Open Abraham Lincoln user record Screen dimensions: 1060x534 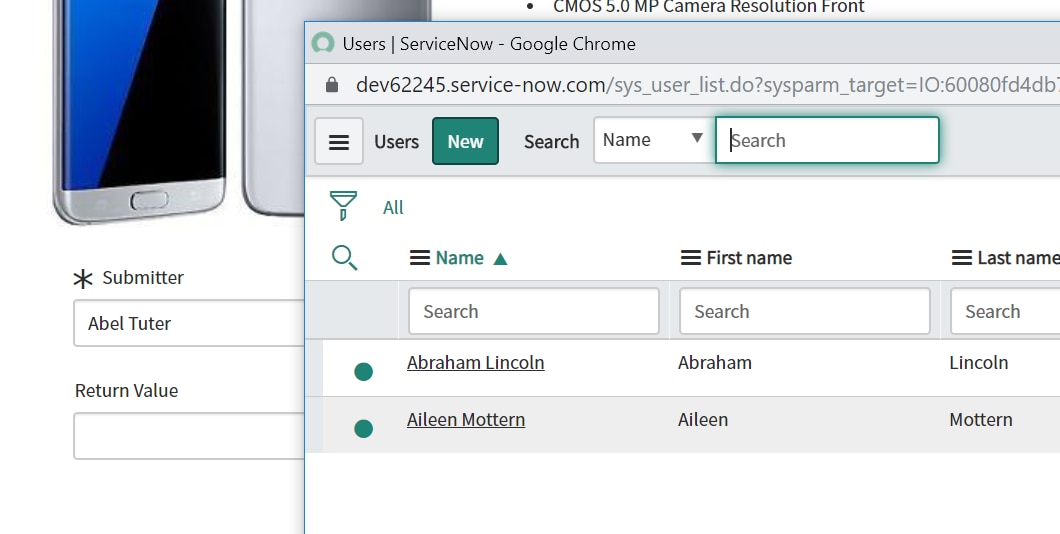(475, 363)
